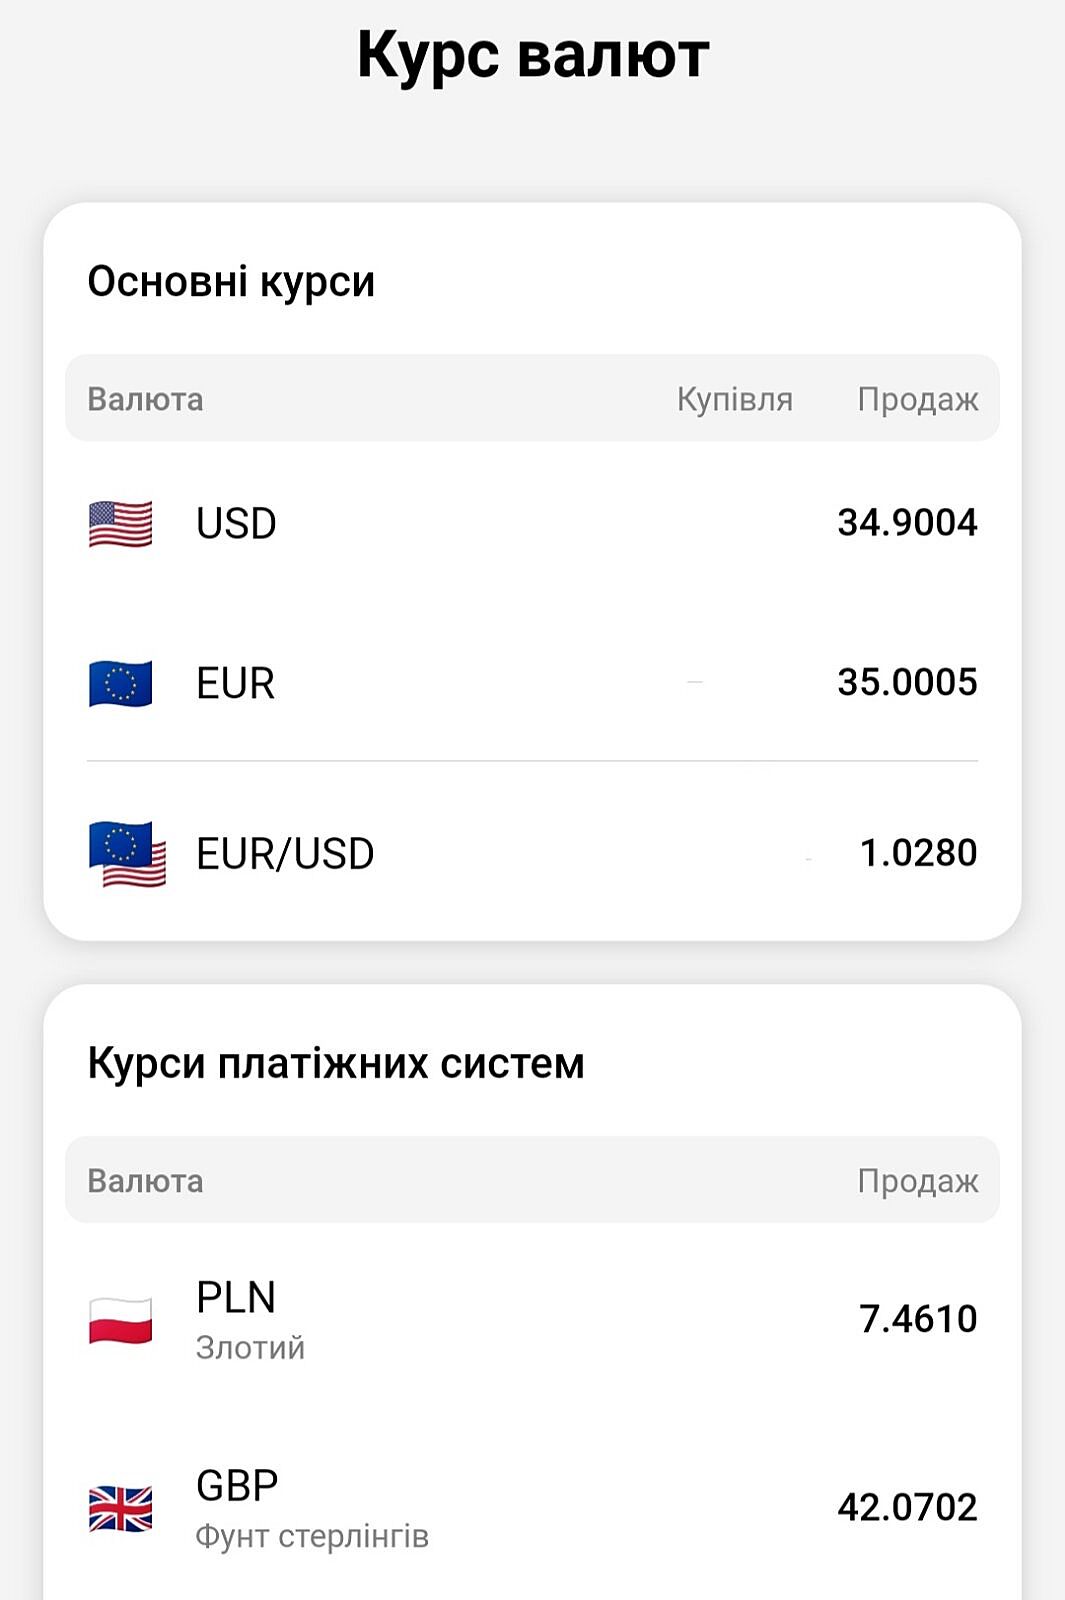Tap the combined EUR/USD flag icon
Viewport: 1065px width, 1600px height.
tap(127, 854)
